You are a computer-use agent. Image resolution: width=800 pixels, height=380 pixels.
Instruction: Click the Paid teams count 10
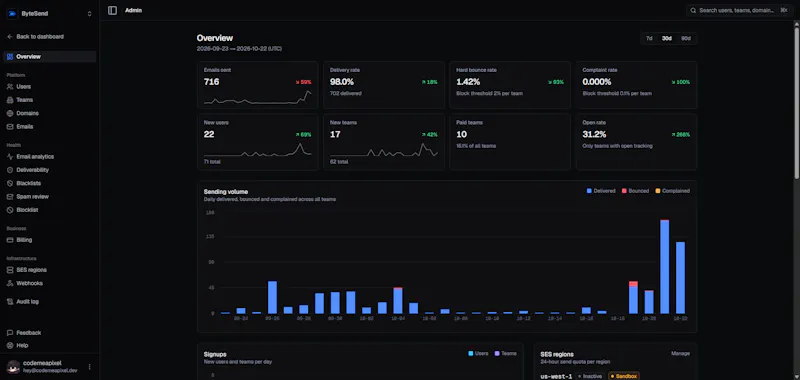(461, 134)
